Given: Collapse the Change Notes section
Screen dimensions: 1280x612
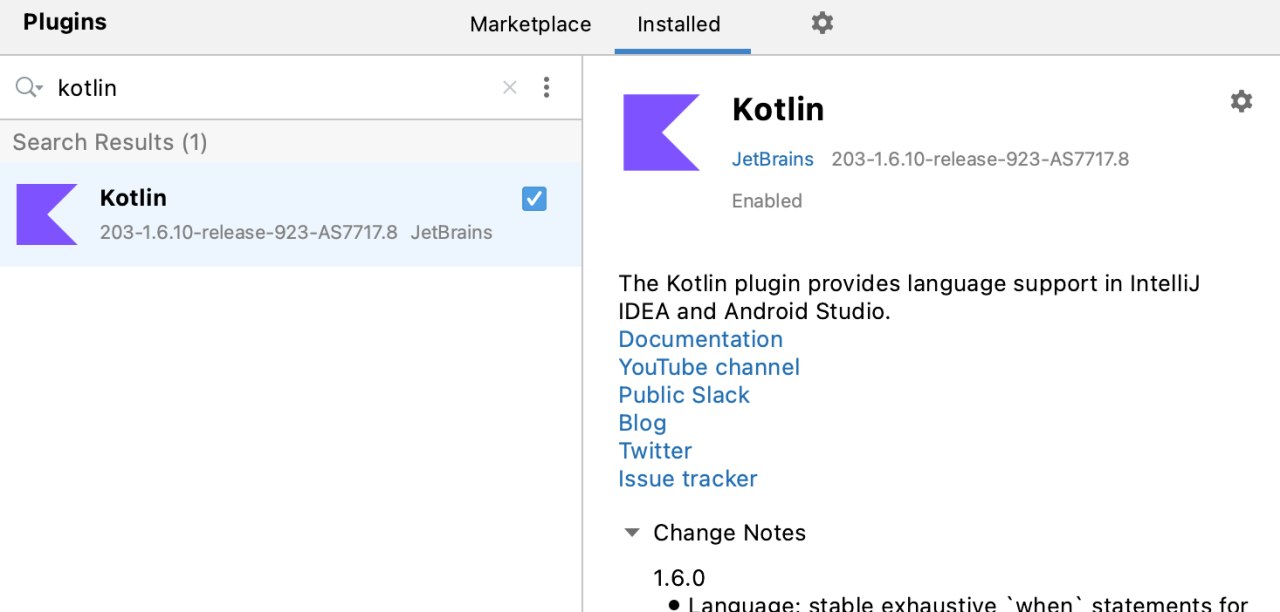Looking at the screenshot, I should pyautogui.click(x=631, y=533).
